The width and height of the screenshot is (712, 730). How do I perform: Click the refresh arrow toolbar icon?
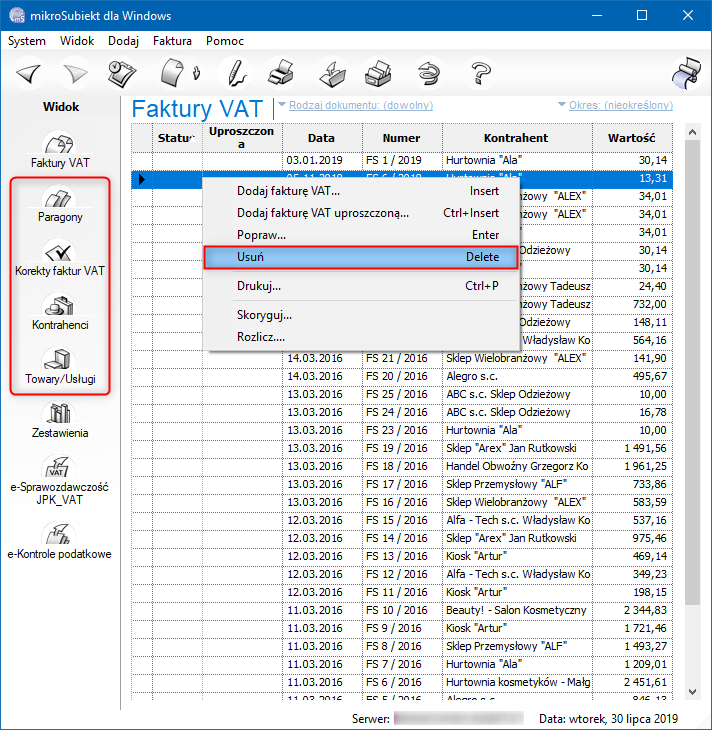tap(430, 73)
